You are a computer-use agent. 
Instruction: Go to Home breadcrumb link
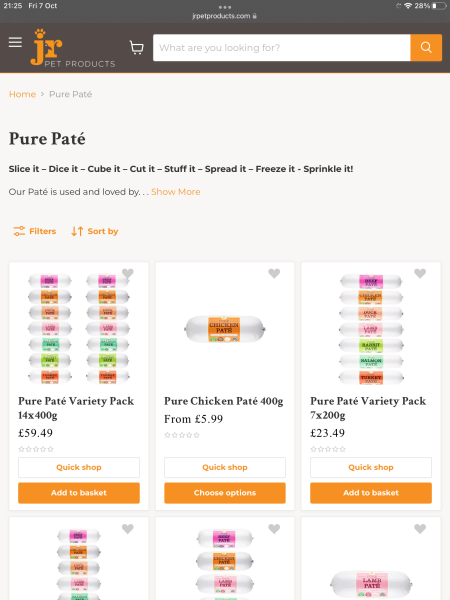coord(22,94)
